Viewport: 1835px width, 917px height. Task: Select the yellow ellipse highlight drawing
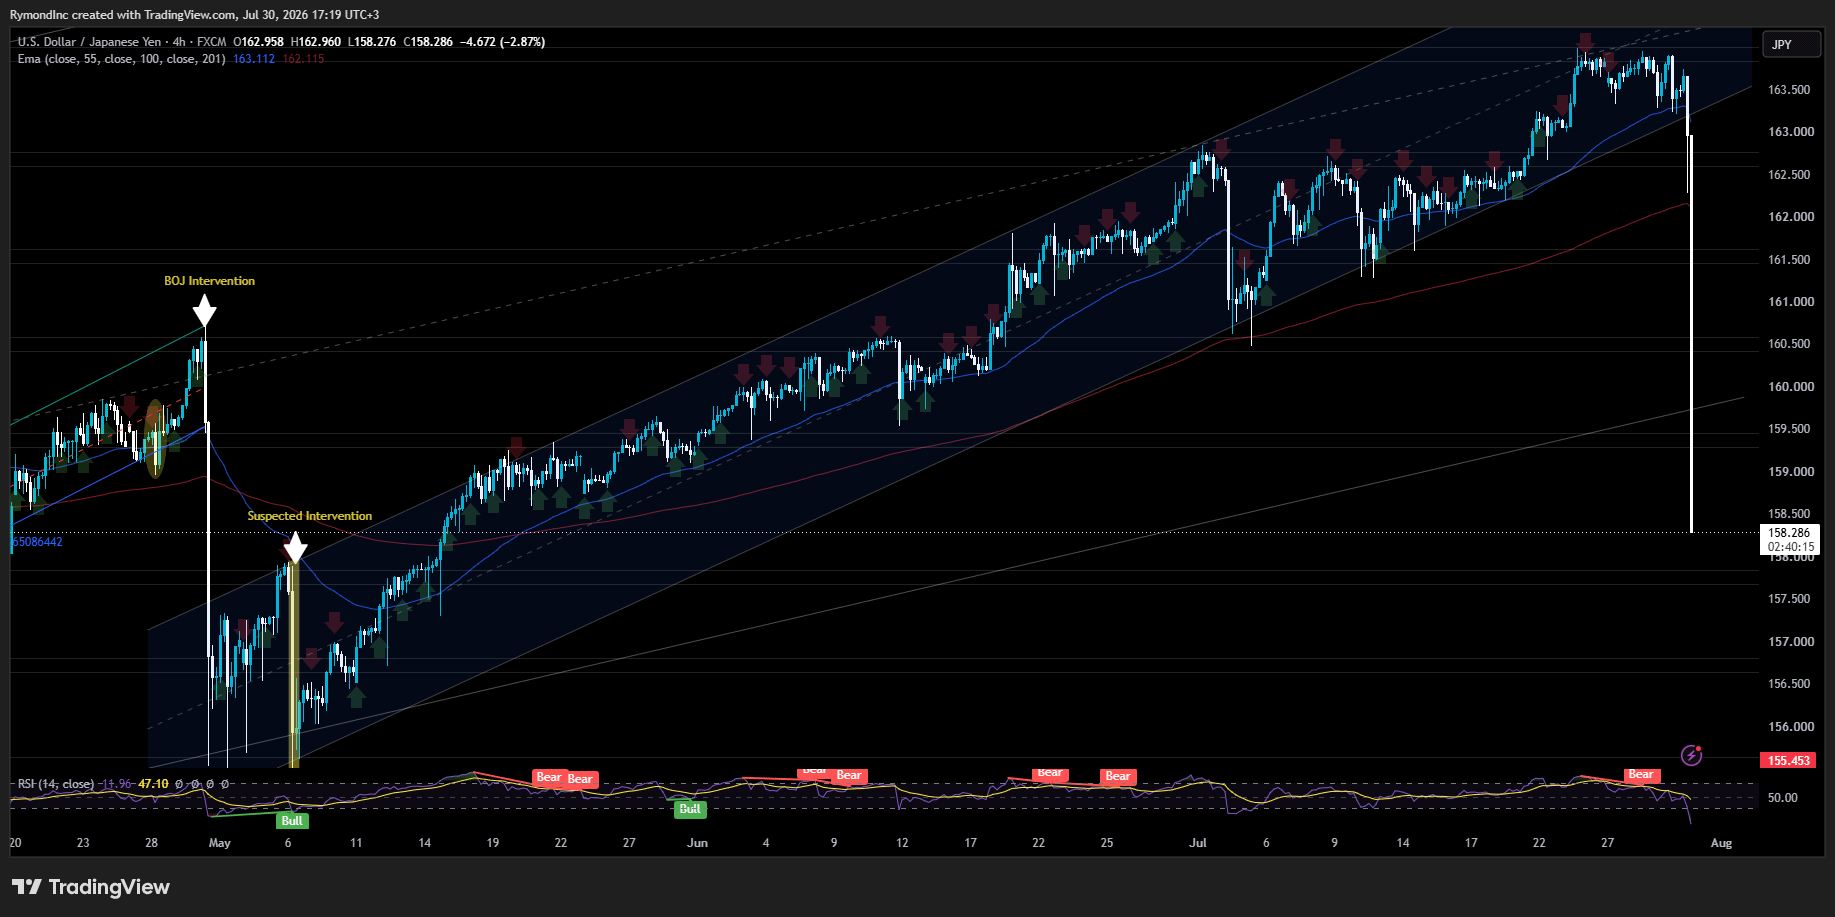(155, 439)
